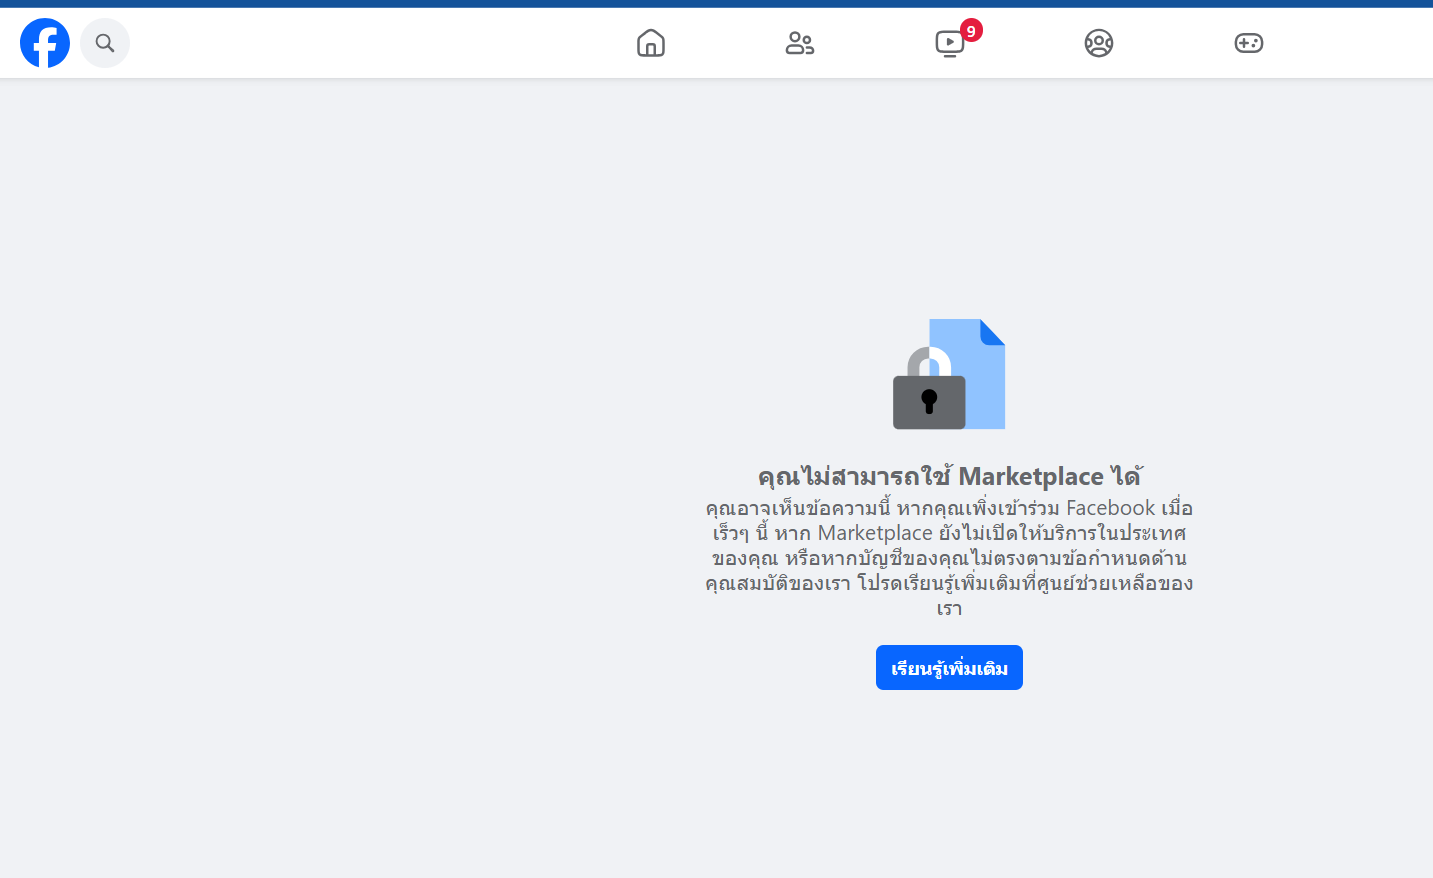Open the Gaming tab
Viewport: 1433px width, 878px height.
tap(1249, 43)
